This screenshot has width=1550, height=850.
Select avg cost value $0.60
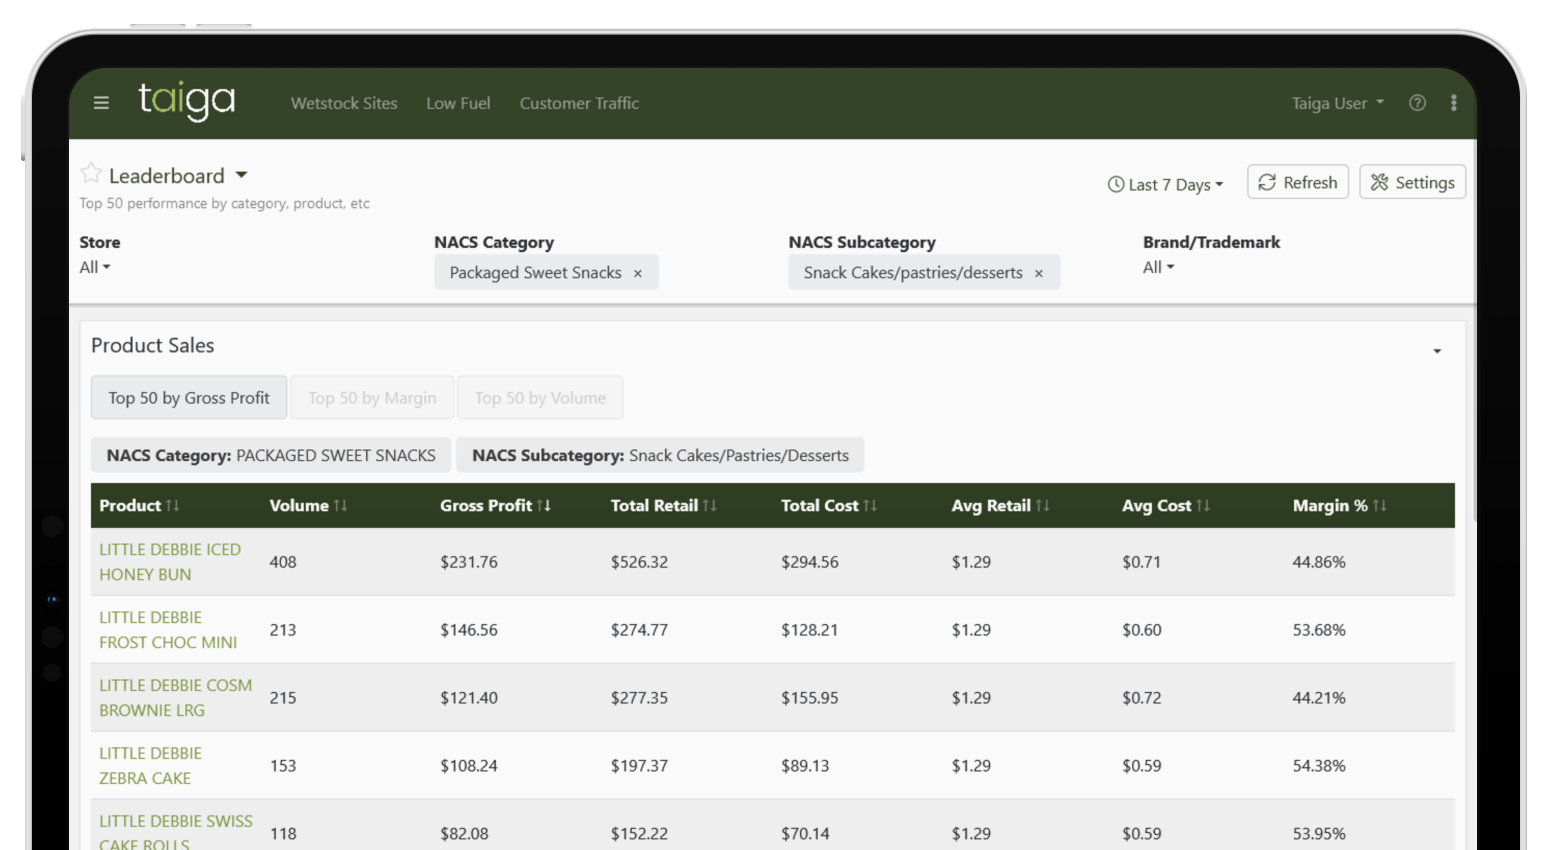click(1141, 630)
